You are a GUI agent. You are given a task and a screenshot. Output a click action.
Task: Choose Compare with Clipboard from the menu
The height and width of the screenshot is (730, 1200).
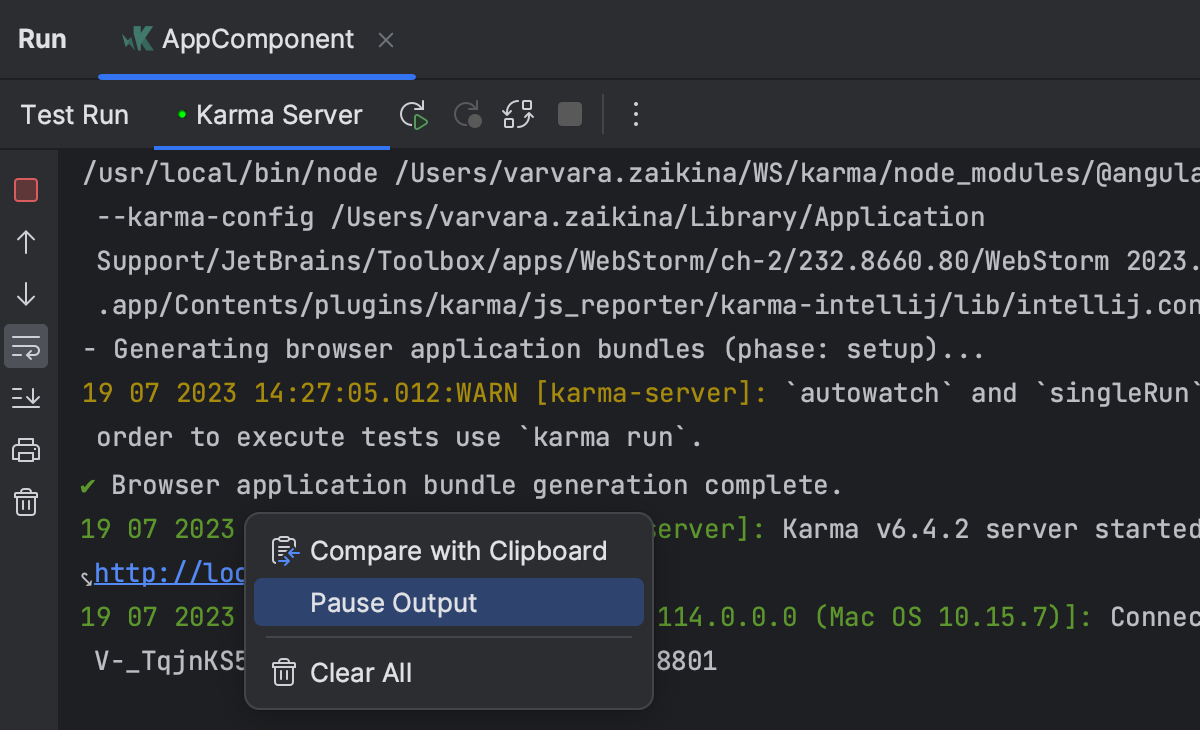tap(458, 550)
